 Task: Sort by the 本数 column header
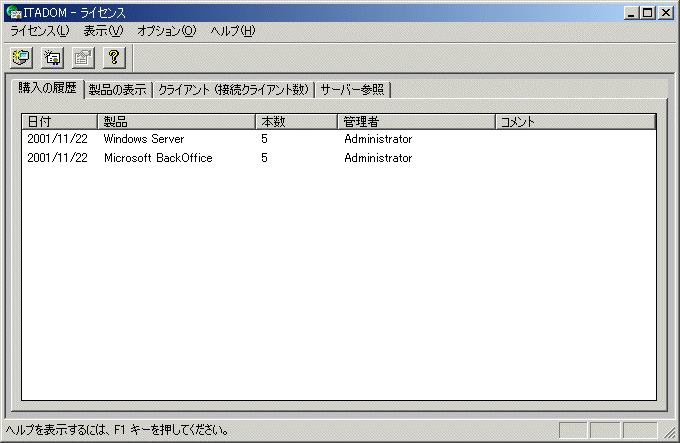click(x=297, y=122)
